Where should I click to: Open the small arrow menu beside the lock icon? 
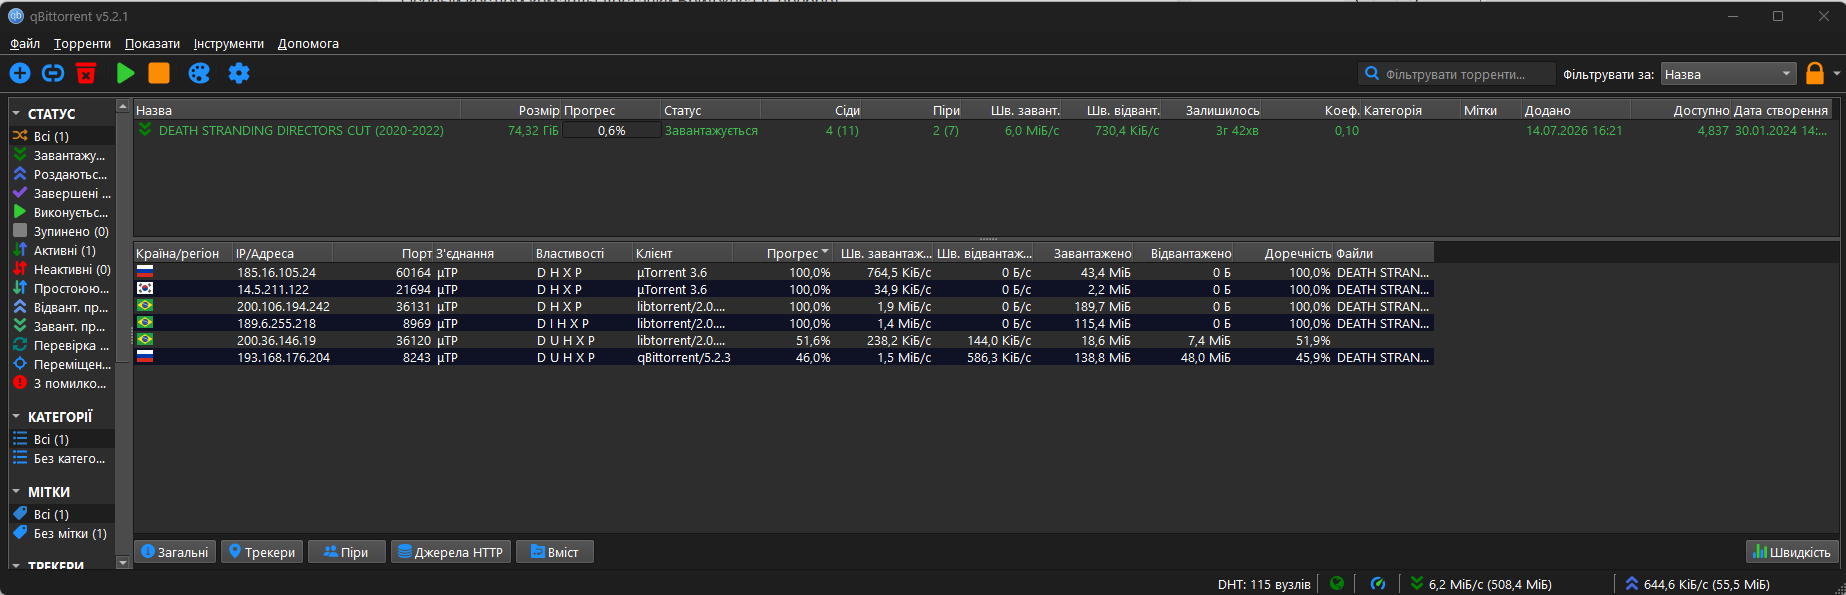click(x=1836, y=73)
